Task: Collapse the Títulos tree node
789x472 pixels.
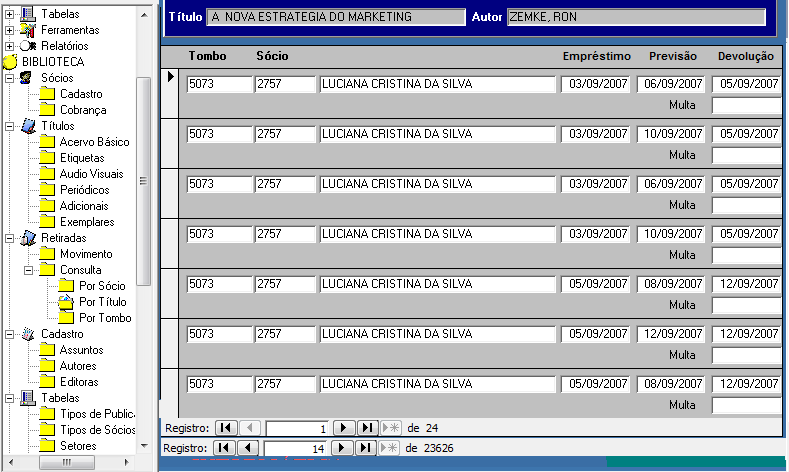Action: pos(9,126)
